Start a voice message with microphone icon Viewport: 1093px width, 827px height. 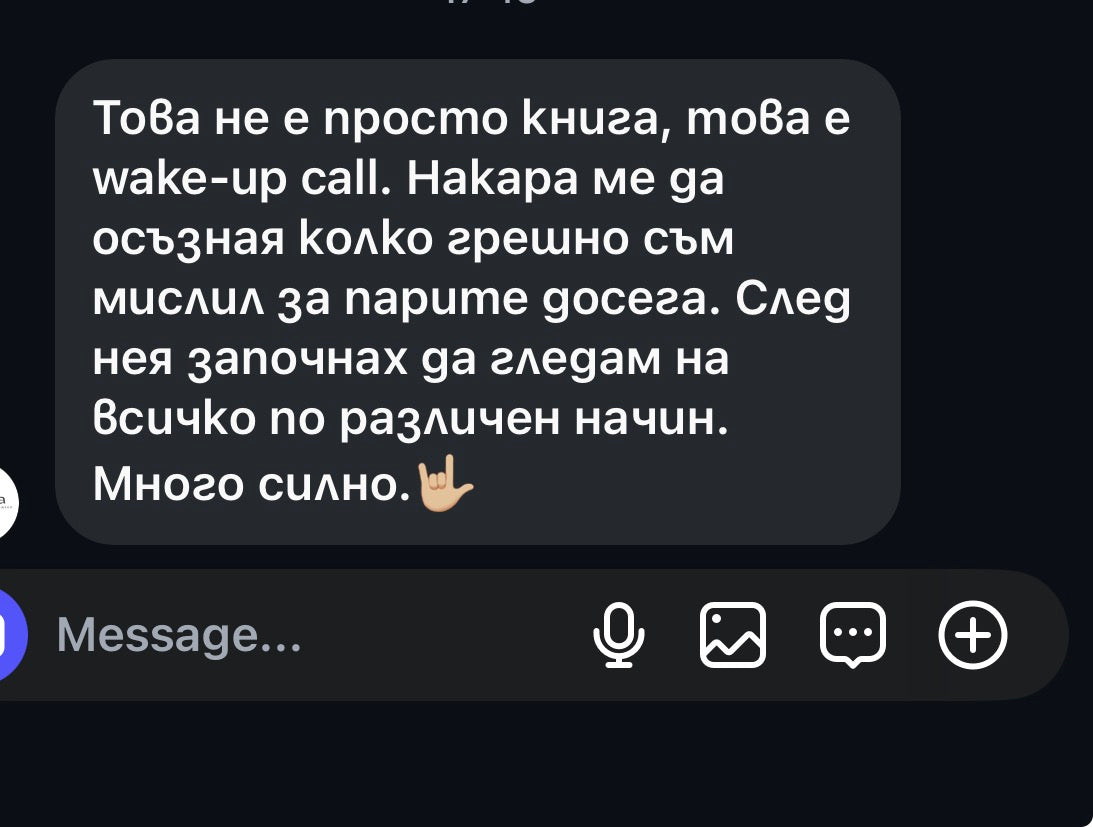(x=618, y=635)
